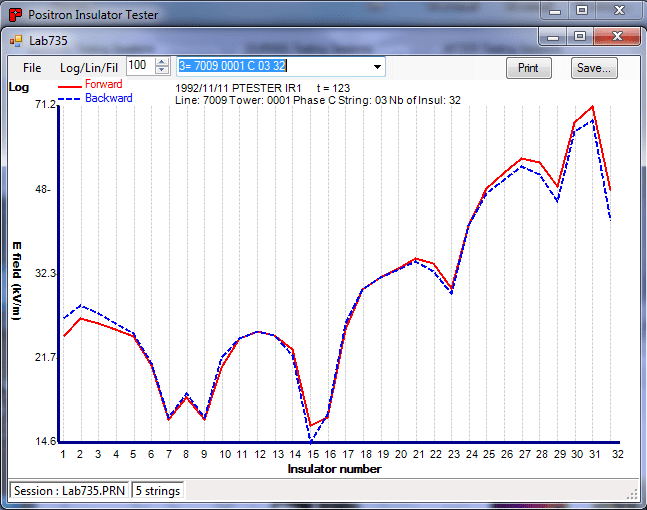Screen dimensions: 647x510
Task: Minimize the Lab735 child window
Action: [x=555, y=37]
